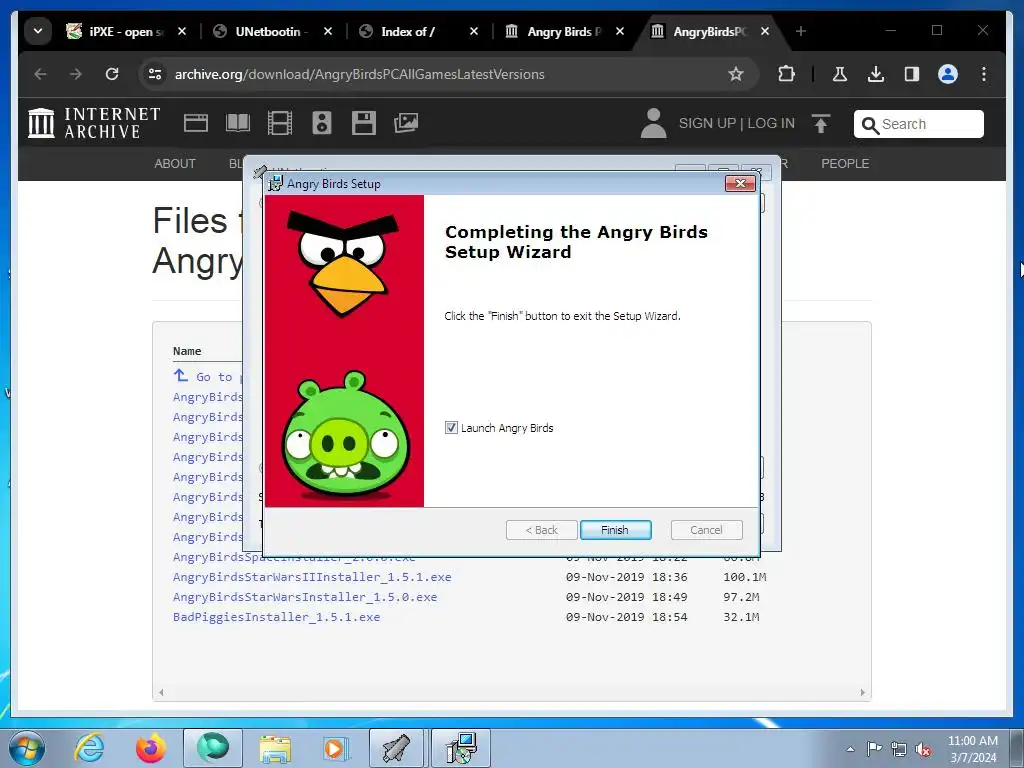Go back in Chrome
The width and height of the screenshot is (1024, 768).
click(40, 74)
